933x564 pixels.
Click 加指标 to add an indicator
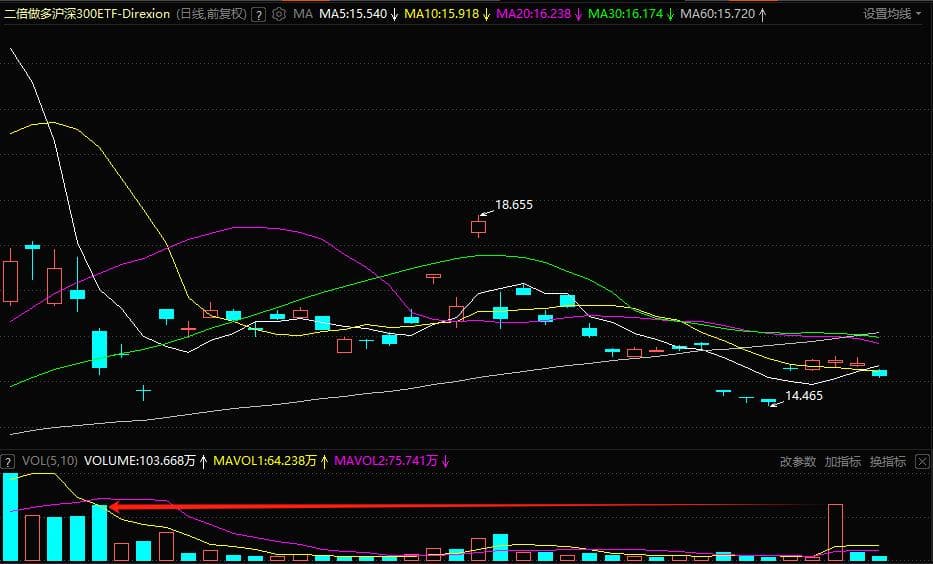(842, 462)
